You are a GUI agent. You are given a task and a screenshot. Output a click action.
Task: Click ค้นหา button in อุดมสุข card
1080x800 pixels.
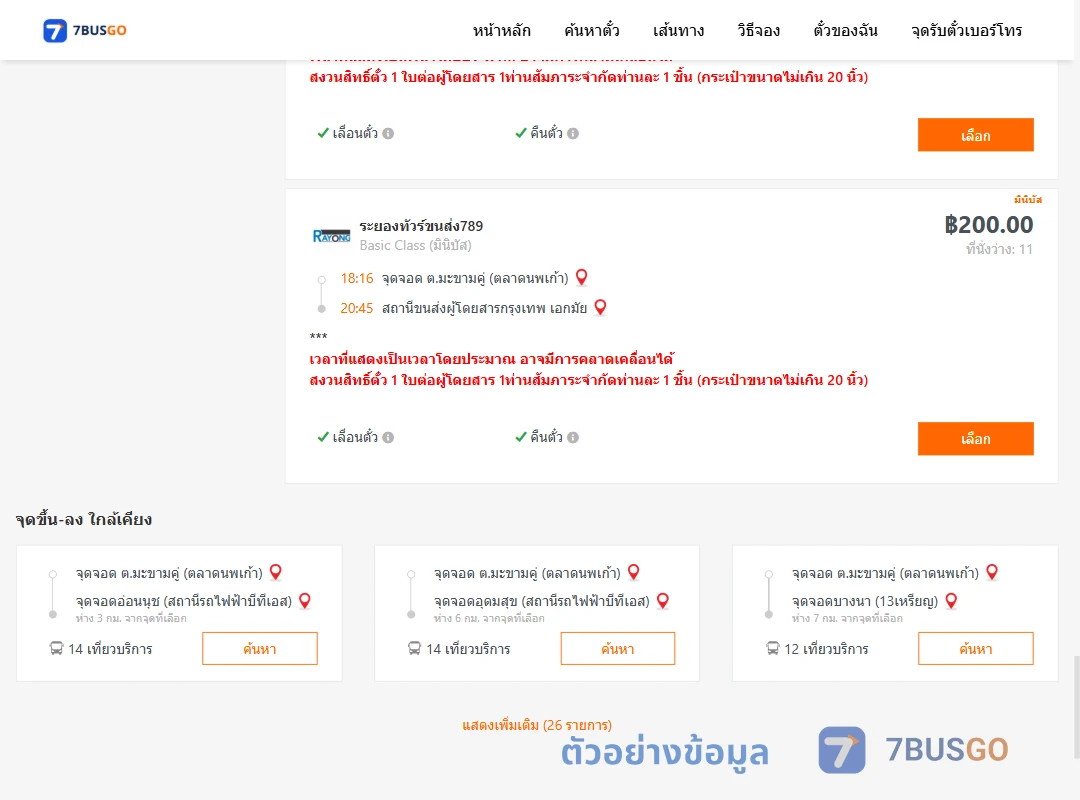618,648
